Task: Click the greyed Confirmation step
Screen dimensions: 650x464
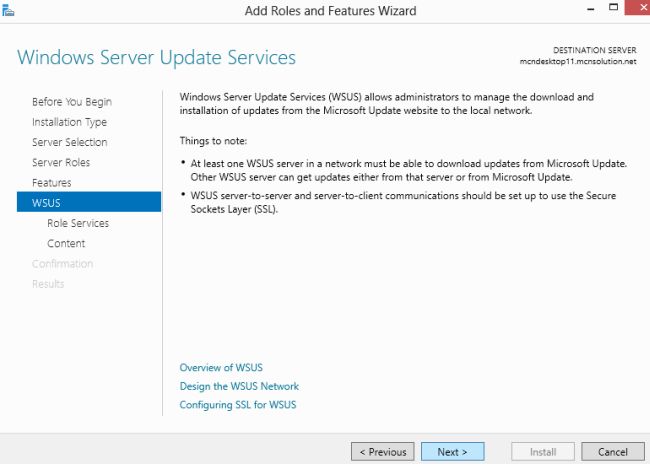Action: tap(62, 264)
